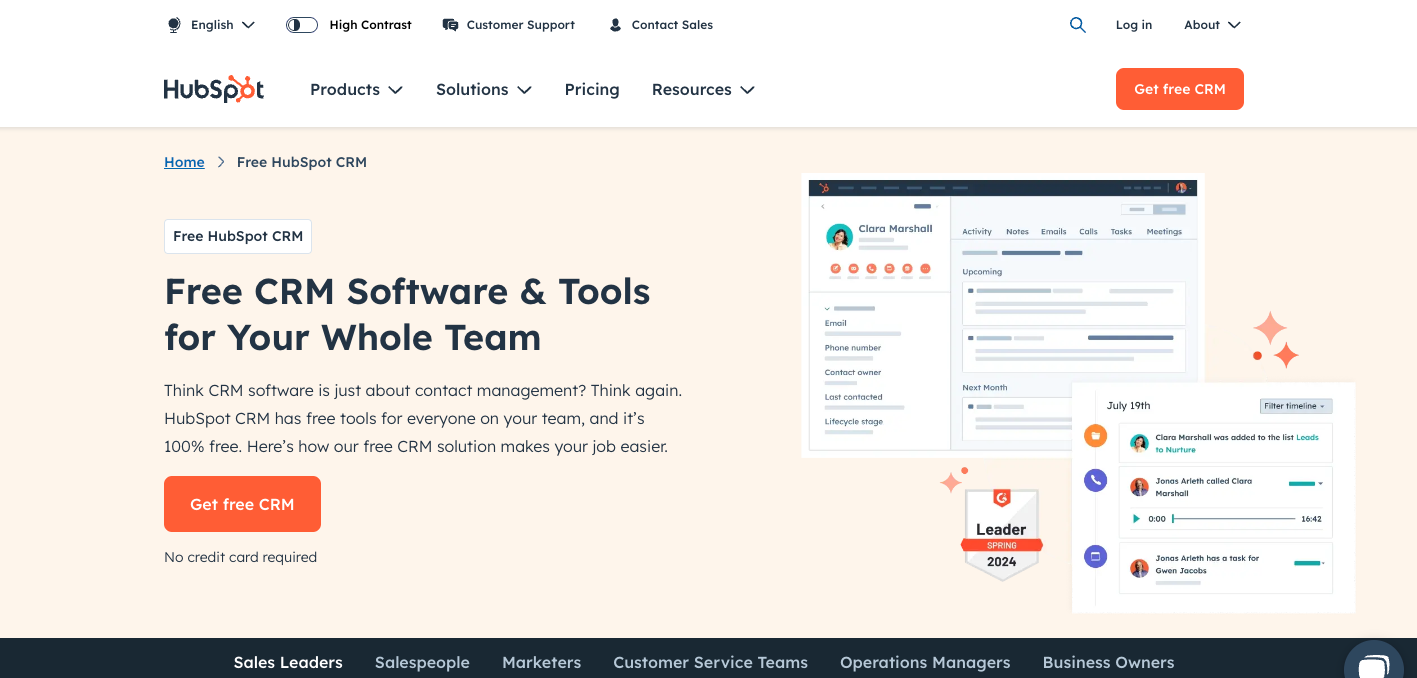Select the Marketers tab

click(x=541, y=662)
